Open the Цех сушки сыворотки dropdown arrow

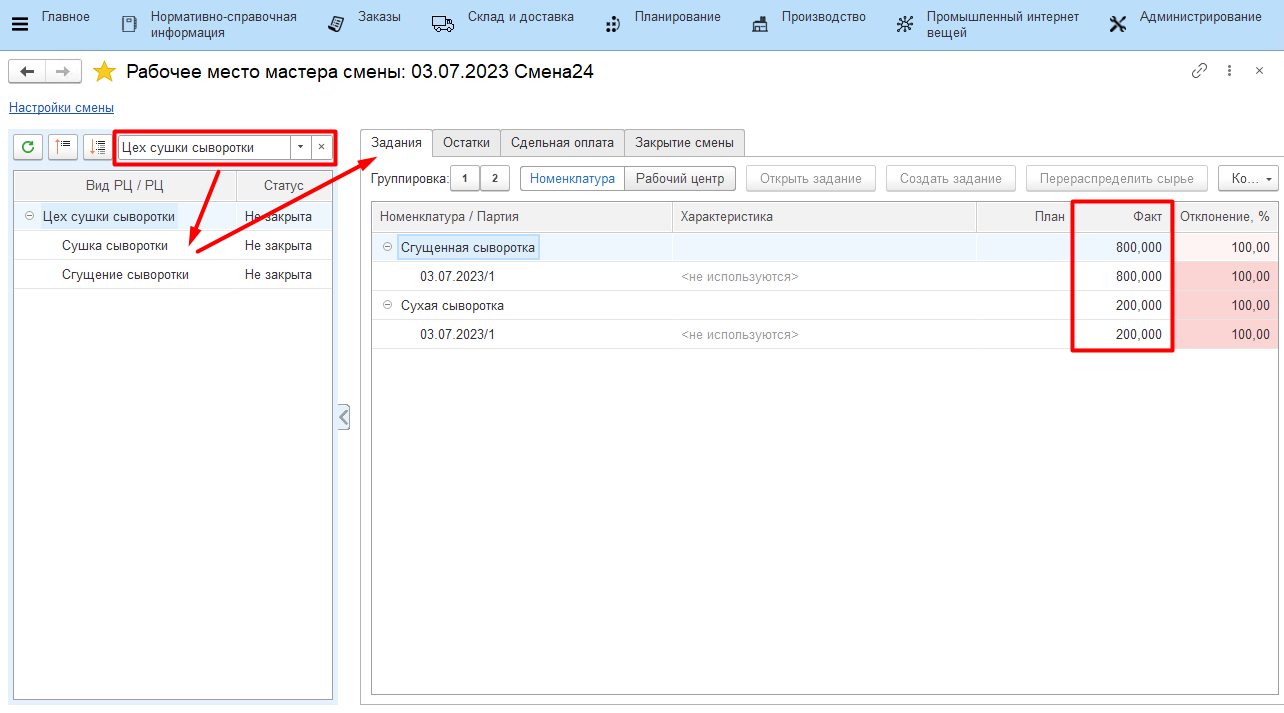coord(300,147)
